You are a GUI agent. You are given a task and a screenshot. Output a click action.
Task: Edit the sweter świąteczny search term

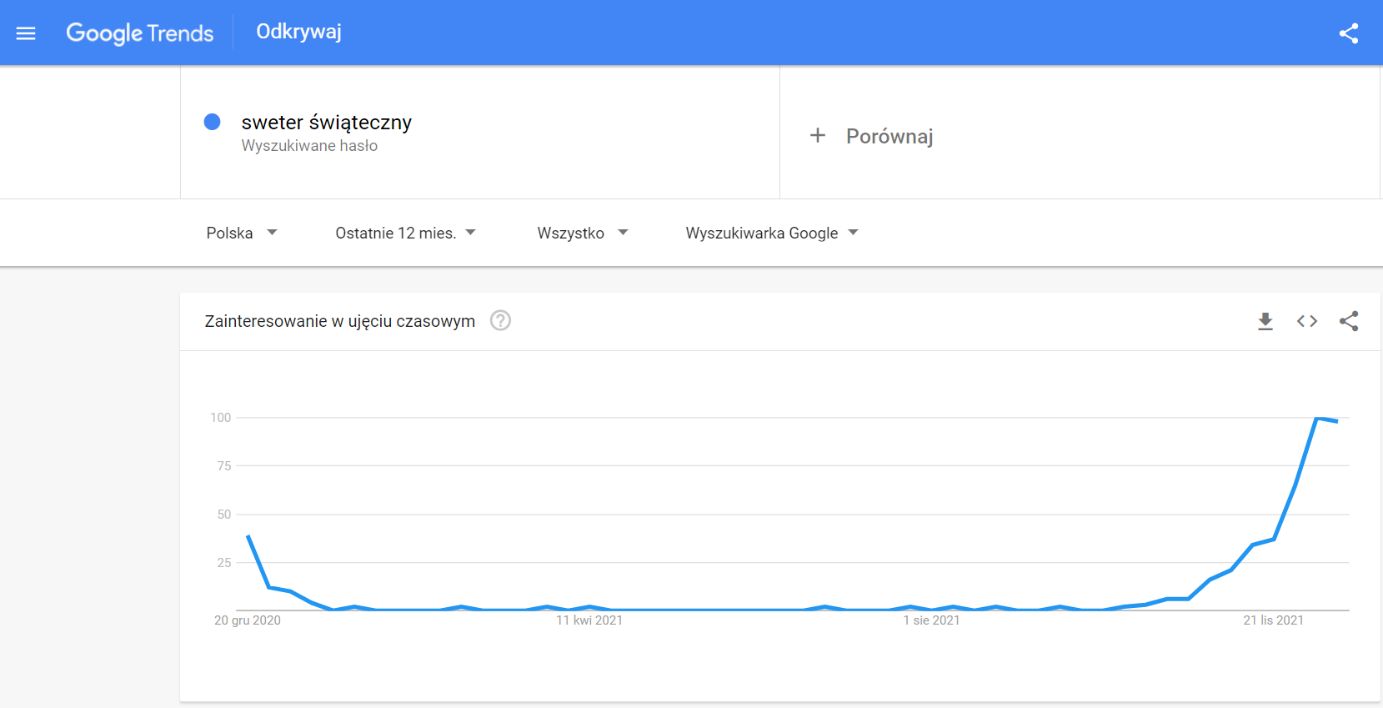(x=326, y=123)
